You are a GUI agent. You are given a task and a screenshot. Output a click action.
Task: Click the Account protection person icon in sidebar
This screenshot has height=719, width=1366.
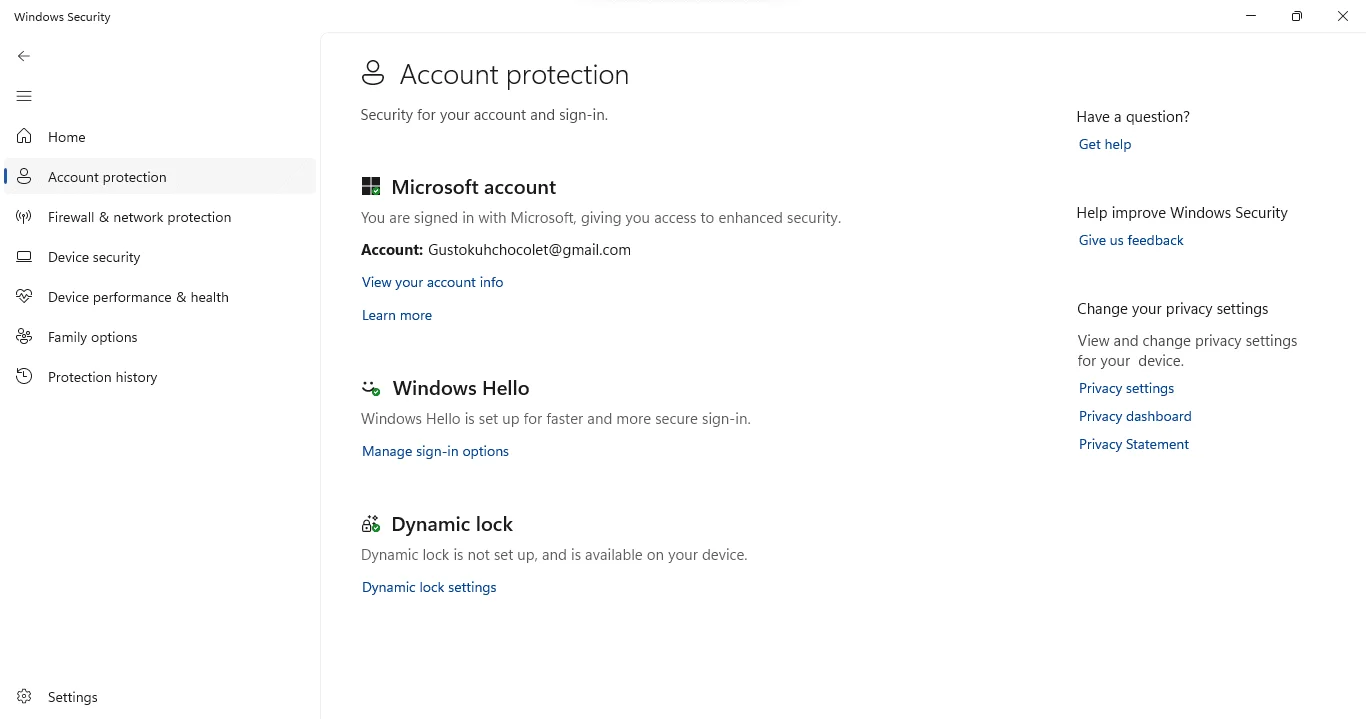[24, 176]
